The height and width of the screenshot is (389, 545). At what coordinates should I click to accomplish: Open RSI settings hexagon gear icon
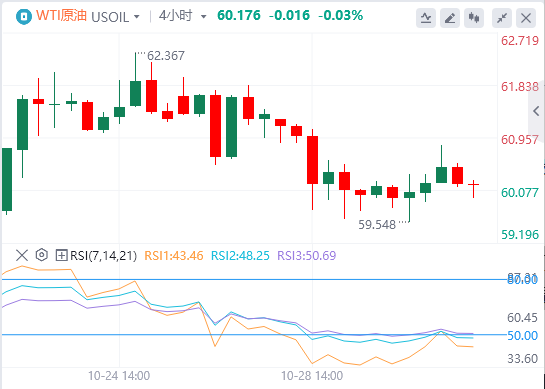[42, 255]
